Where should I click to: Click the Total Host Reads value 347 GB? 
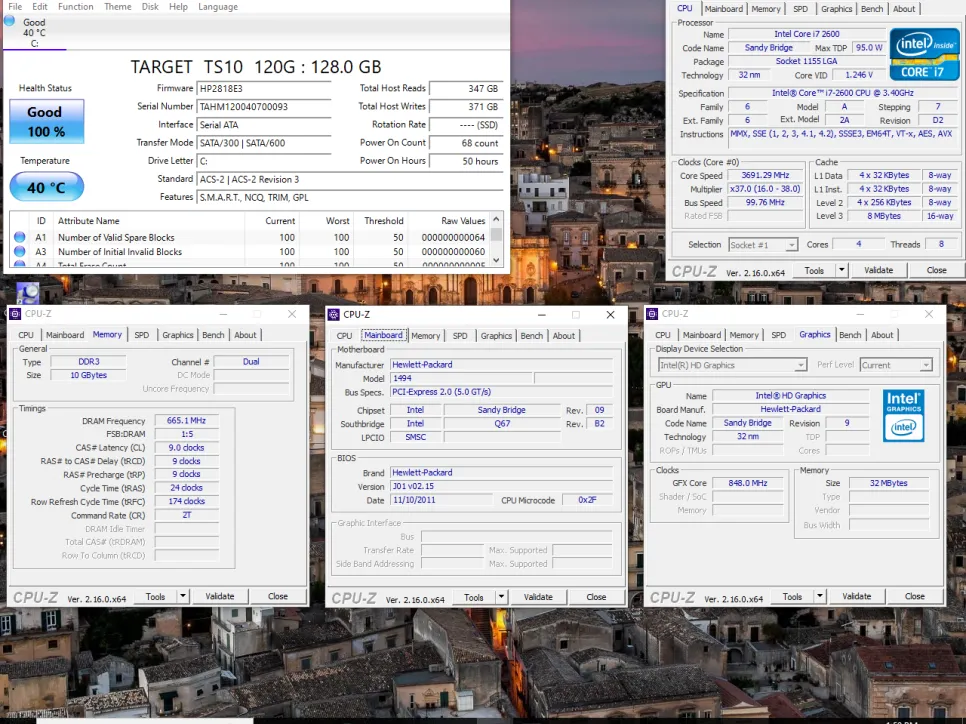[466, 89]
